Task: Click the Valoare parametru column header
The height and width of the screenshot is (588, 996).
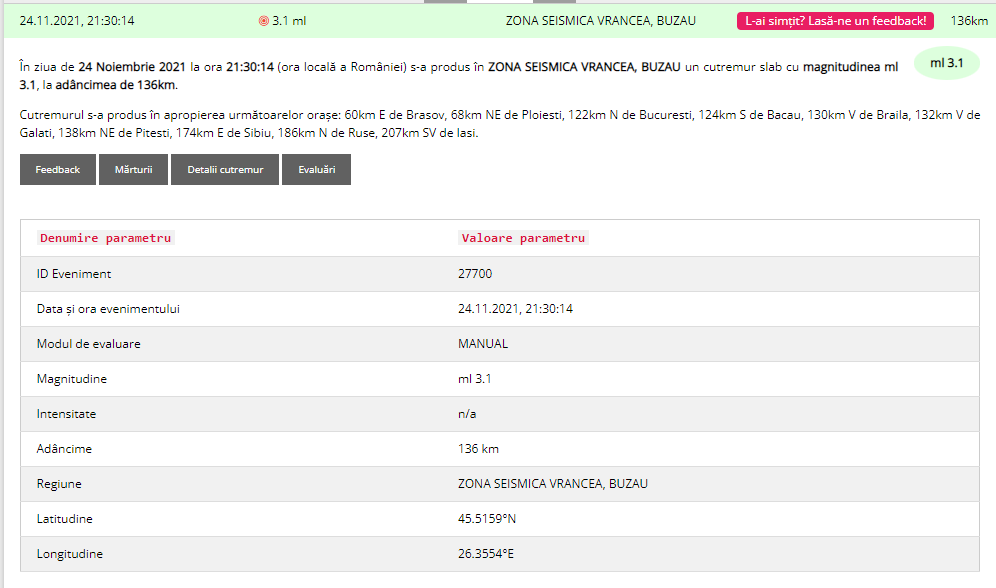Action: 523,238
